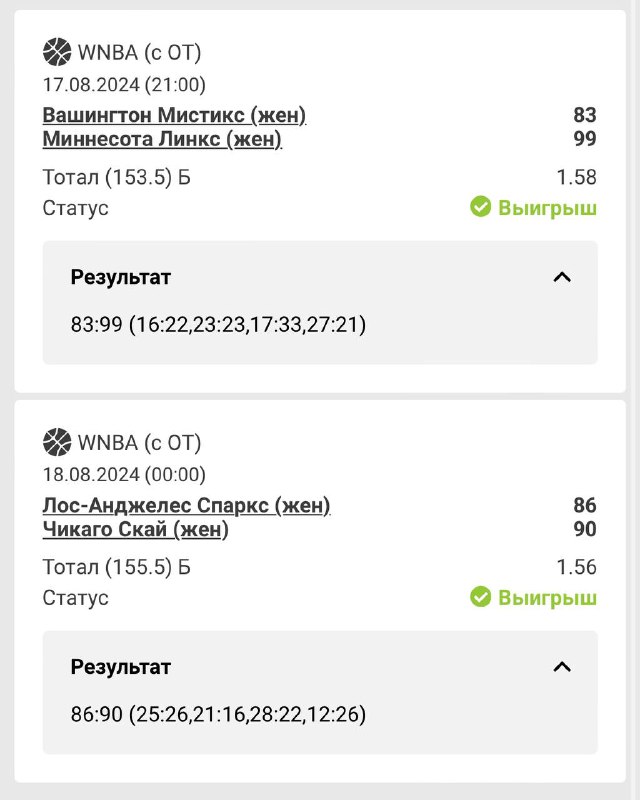Click the date 17.08.2024 (21:00)
Image resolution: width=640 pixels, height=800 pixels.
click(124, 85)
